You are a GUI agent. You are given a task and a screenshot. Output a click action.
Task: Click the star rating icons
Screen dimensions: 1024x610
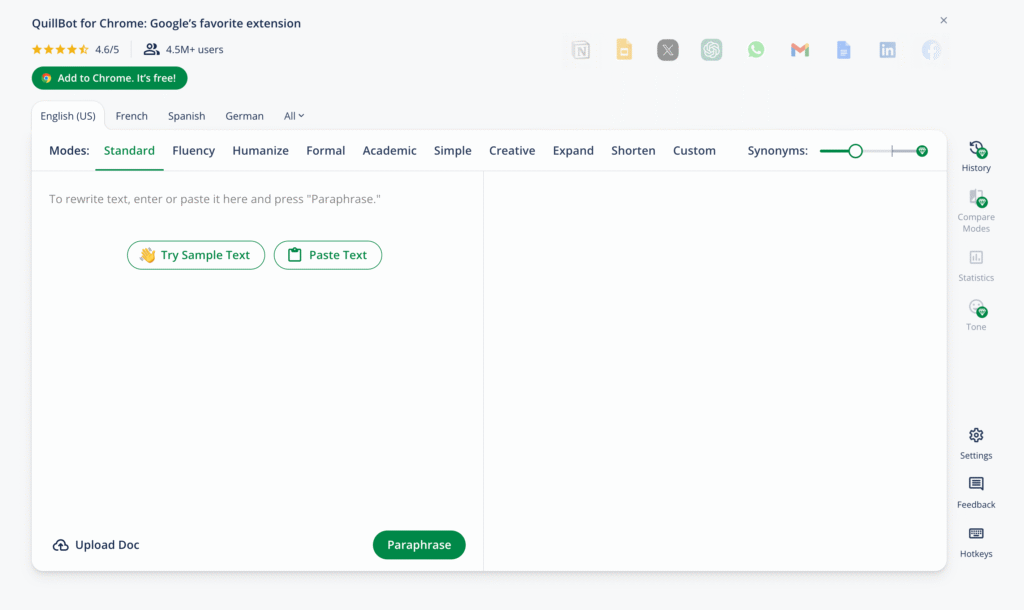tap(60, 49)
